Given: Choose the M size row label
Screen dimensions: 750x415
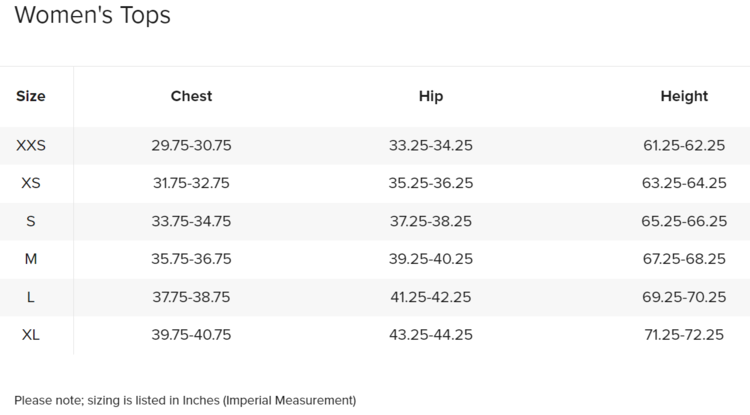Looking at the screenshot, I should pyautogui.click(x=31, y=259).
